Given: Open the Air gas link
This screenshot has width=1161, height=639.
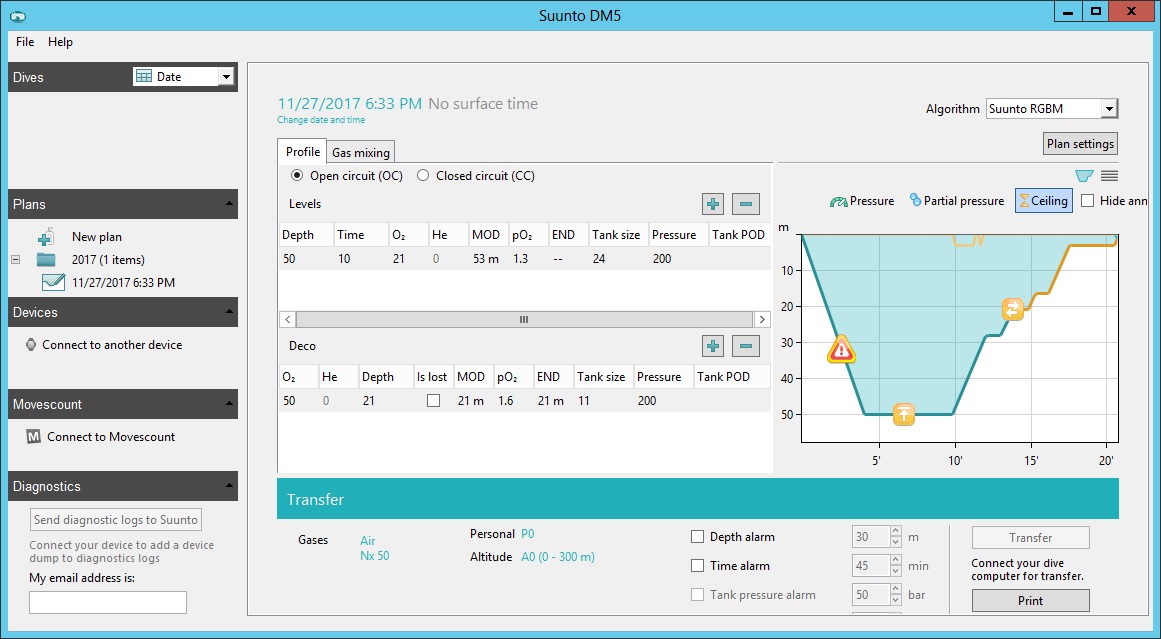Looking at the screenshot, I should (x=367, y=541).
